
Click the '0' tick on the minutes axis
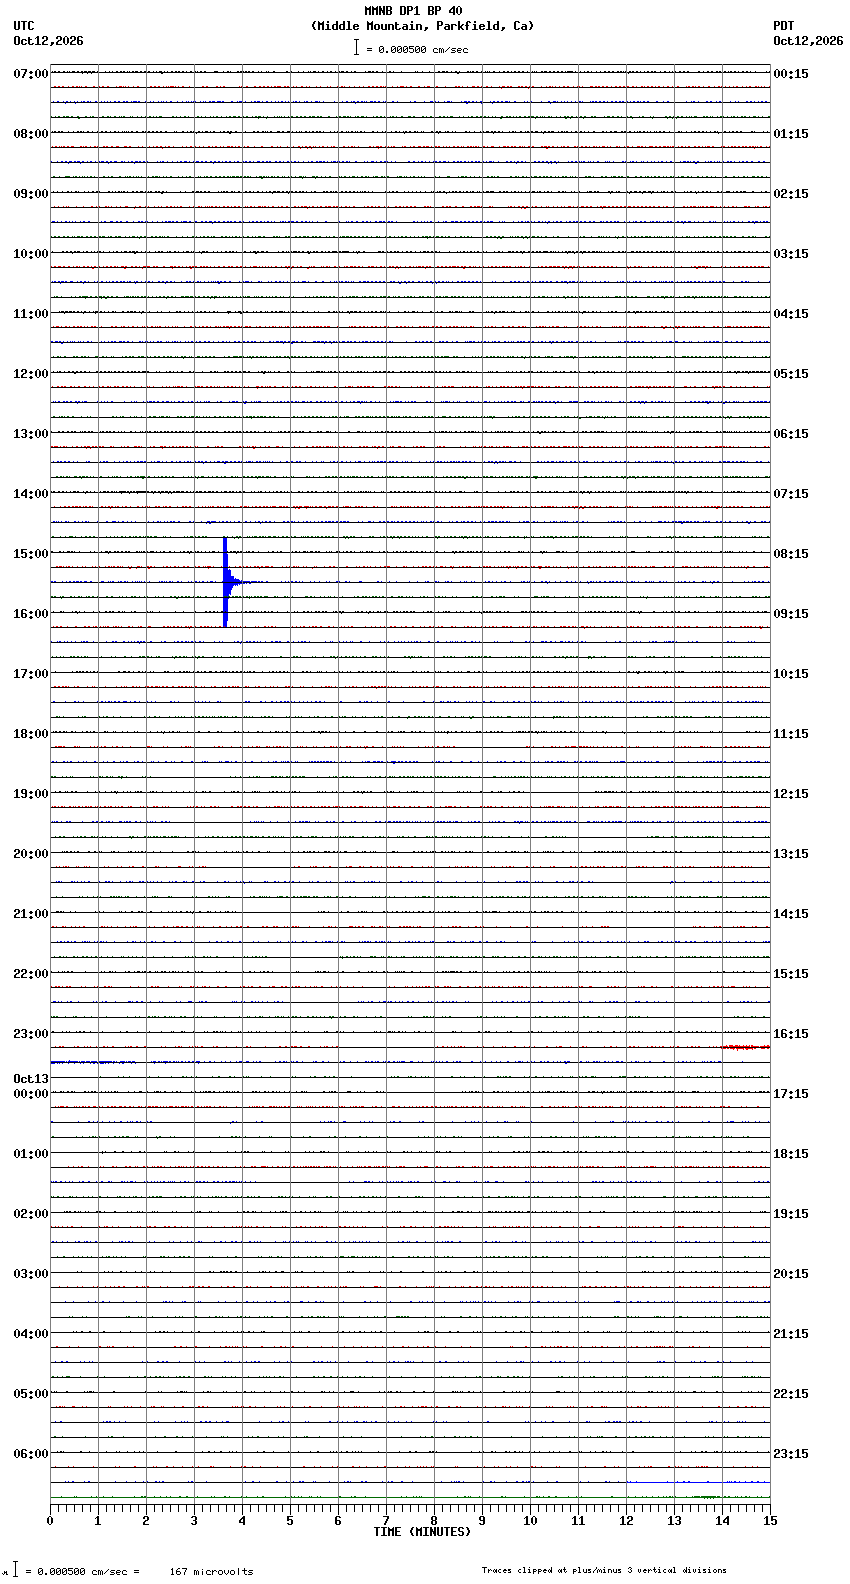(x=50, y=1521)
